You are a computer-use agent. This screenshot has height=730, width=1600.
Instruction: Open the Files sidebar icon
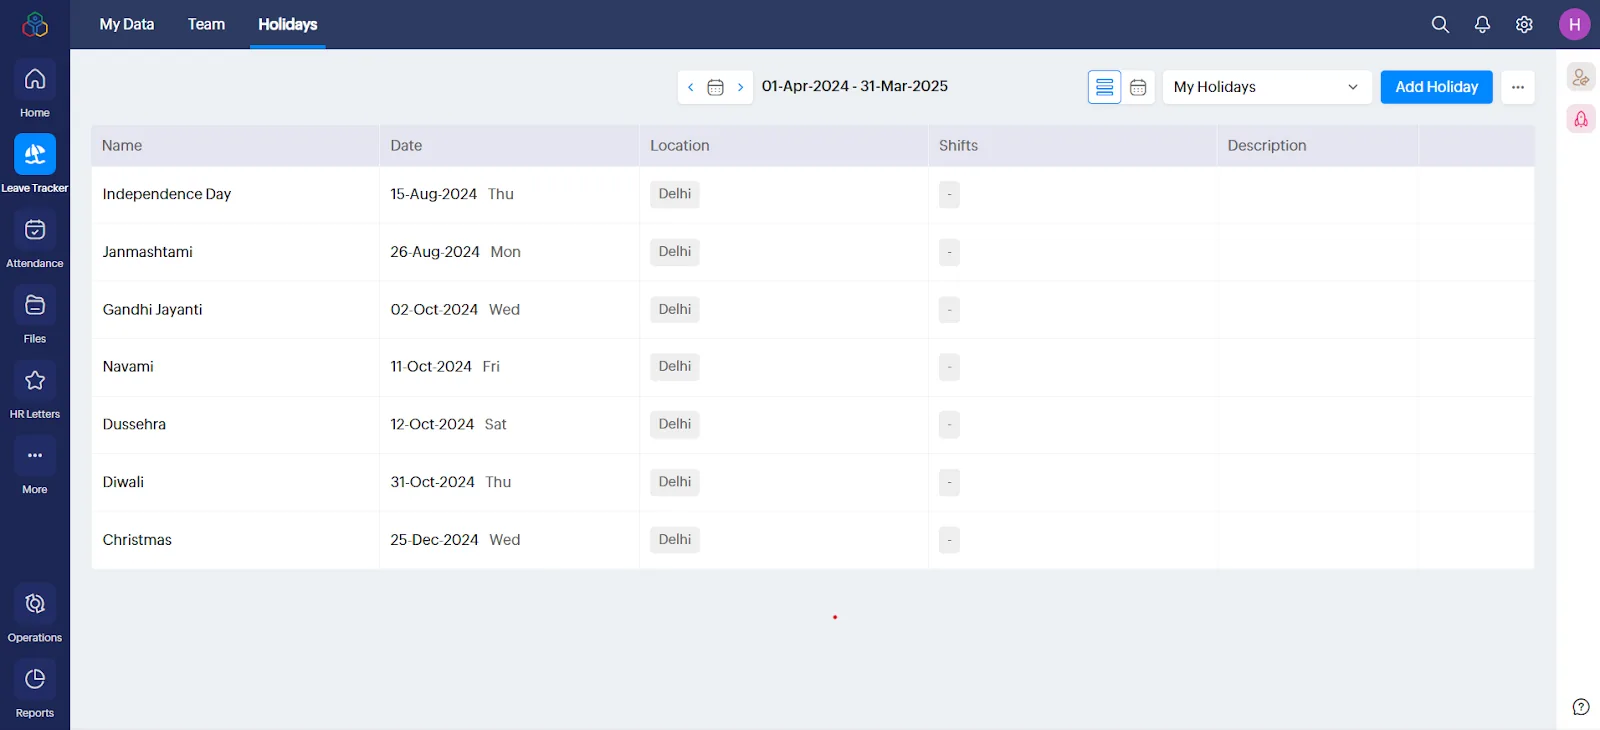35,305
